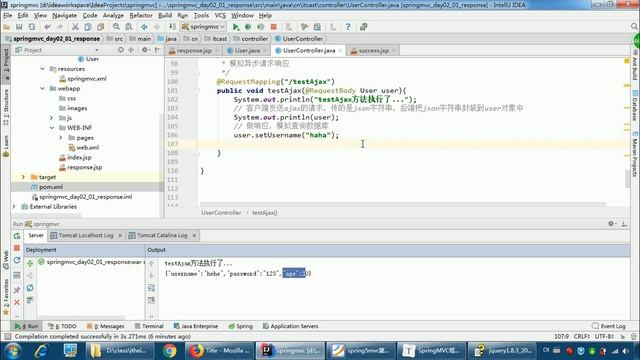The image size is (640, 360).
Task: Click red X close icon in Run sidebar
Action: [x=17, y=302]
